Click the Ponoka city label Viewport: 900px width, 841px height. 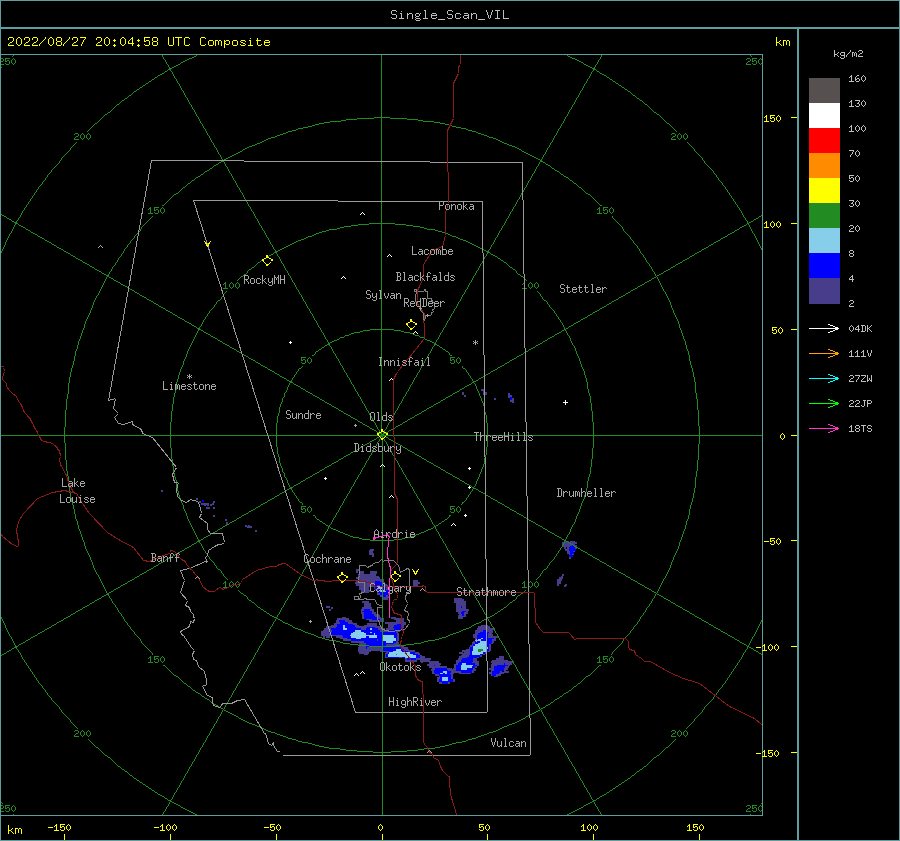coord(456,206)
